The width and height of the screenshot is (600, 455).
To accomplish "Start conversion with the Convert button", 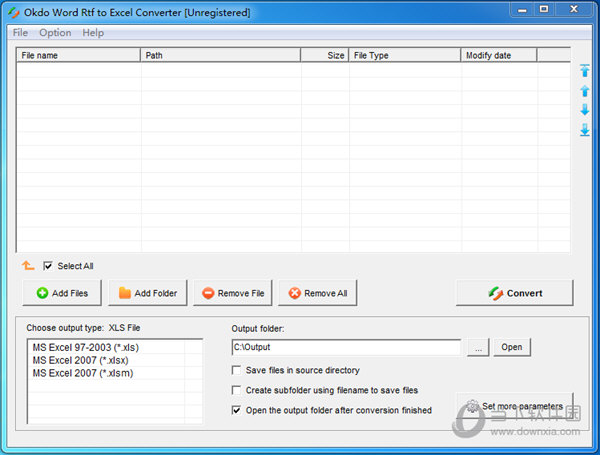I will click(x=515, y=293).
